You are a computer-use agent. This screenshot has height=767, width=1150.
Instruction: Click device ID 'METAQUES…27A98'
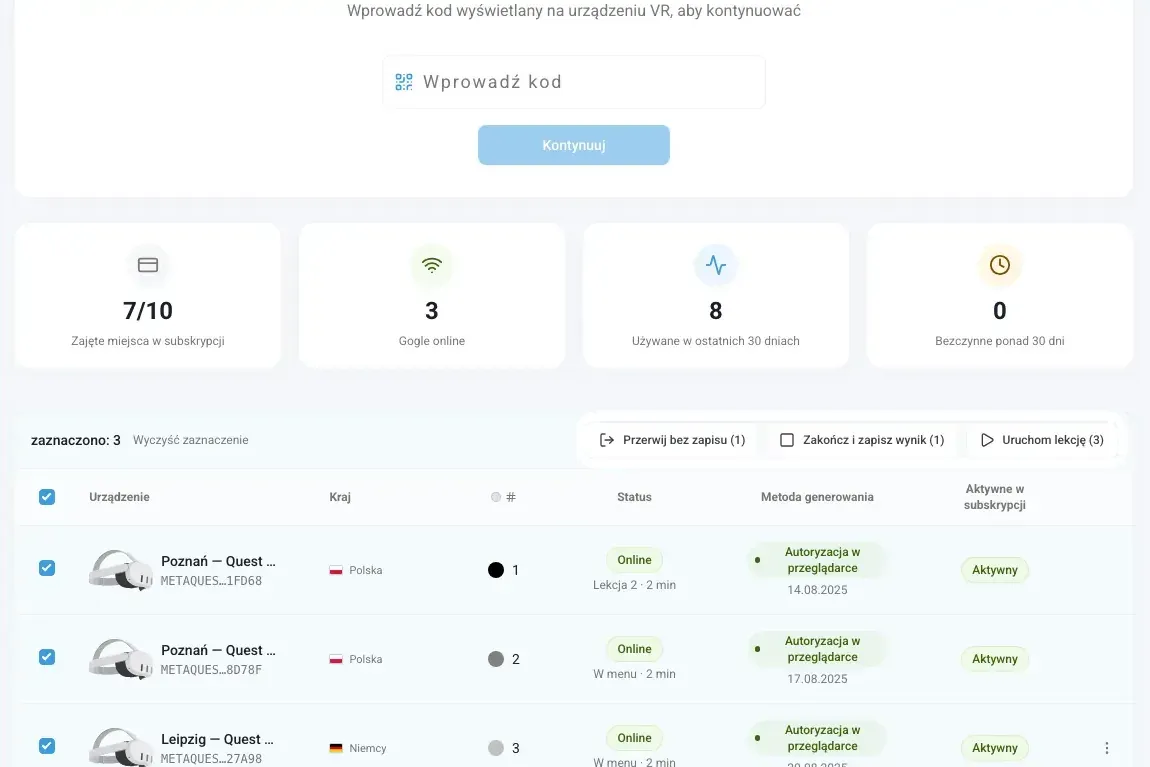click(211, 759)
